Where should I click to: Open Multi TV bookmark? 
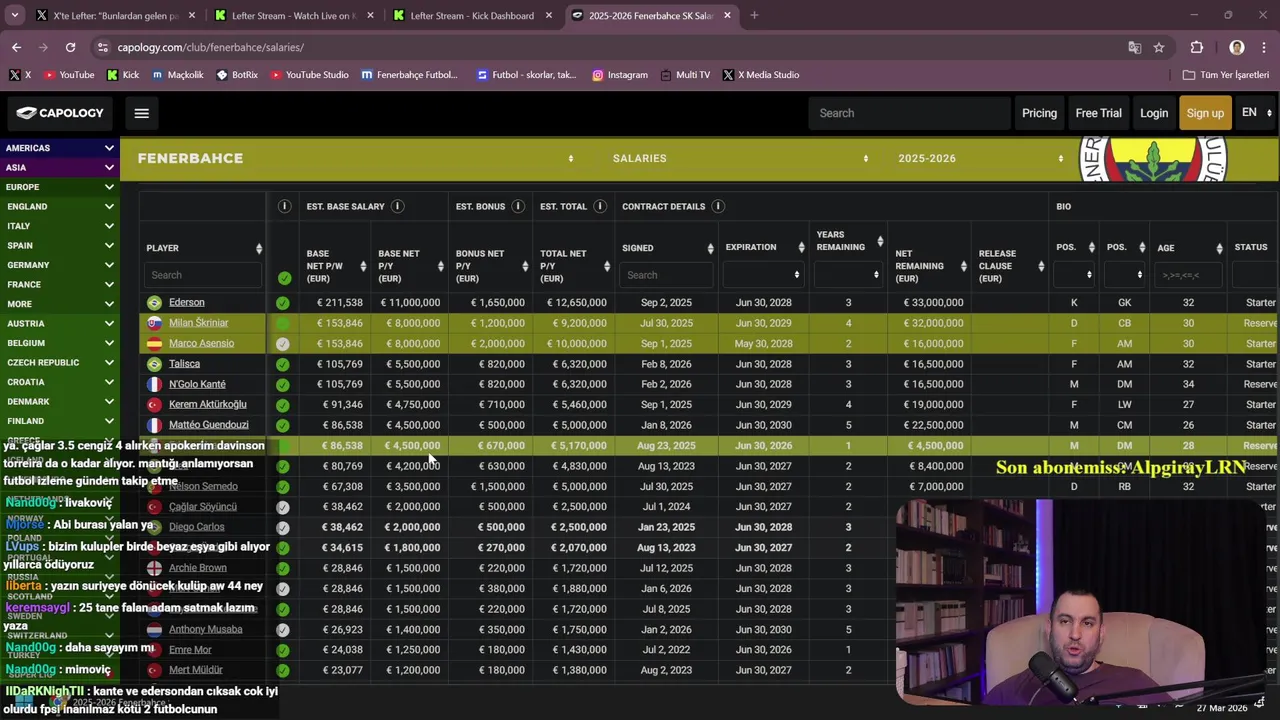pyautogui.click(x=685, y=75)
